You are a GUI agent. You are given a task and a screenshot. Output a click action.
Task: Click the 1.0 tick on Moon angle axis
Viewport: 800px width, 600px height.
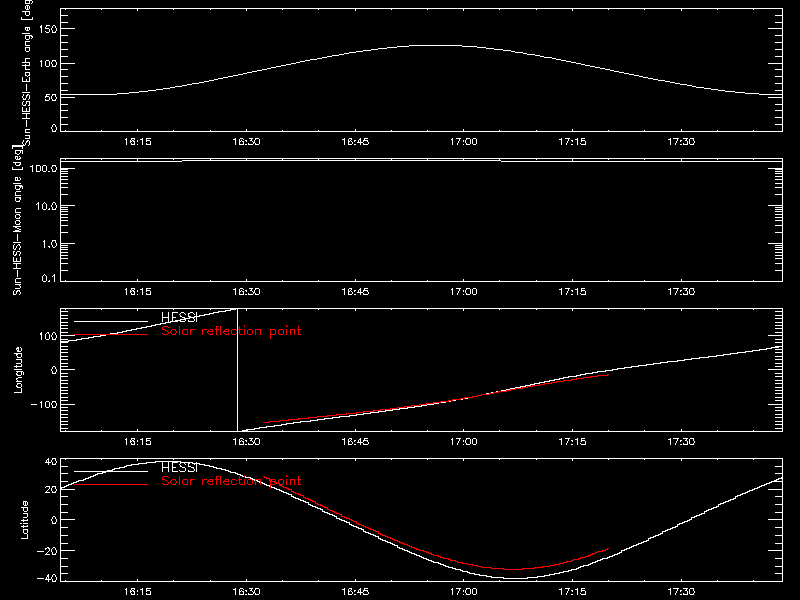tap(49, 244)
